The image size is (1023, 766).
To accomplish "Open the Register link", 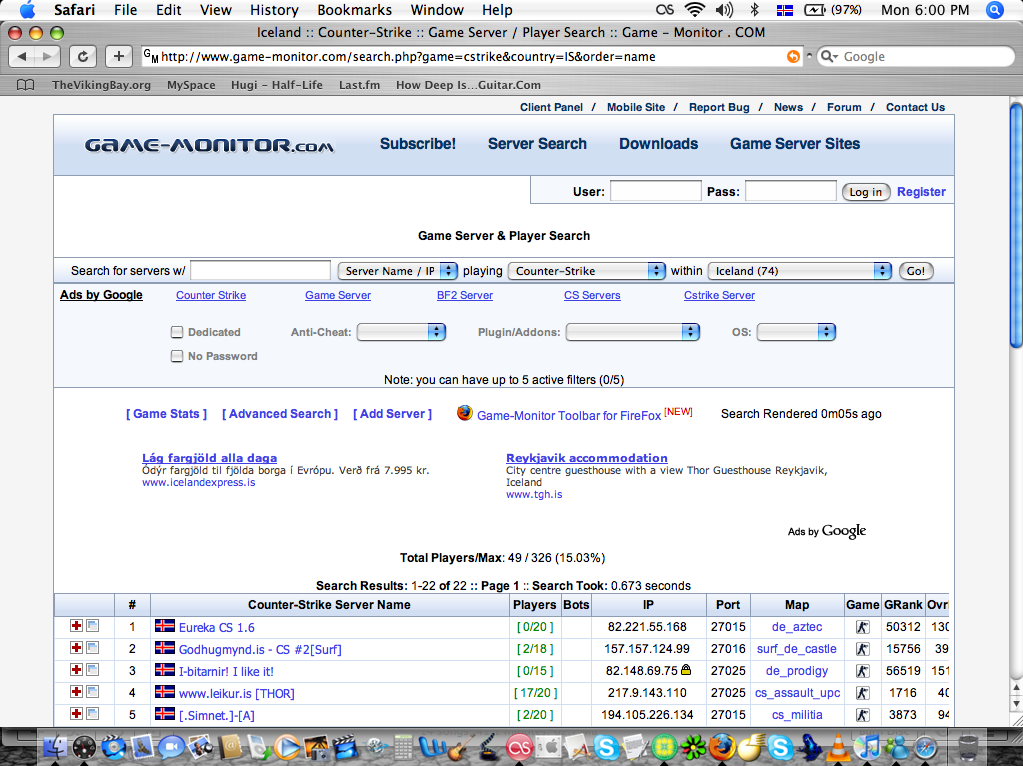I will click(x=921, y=192).
